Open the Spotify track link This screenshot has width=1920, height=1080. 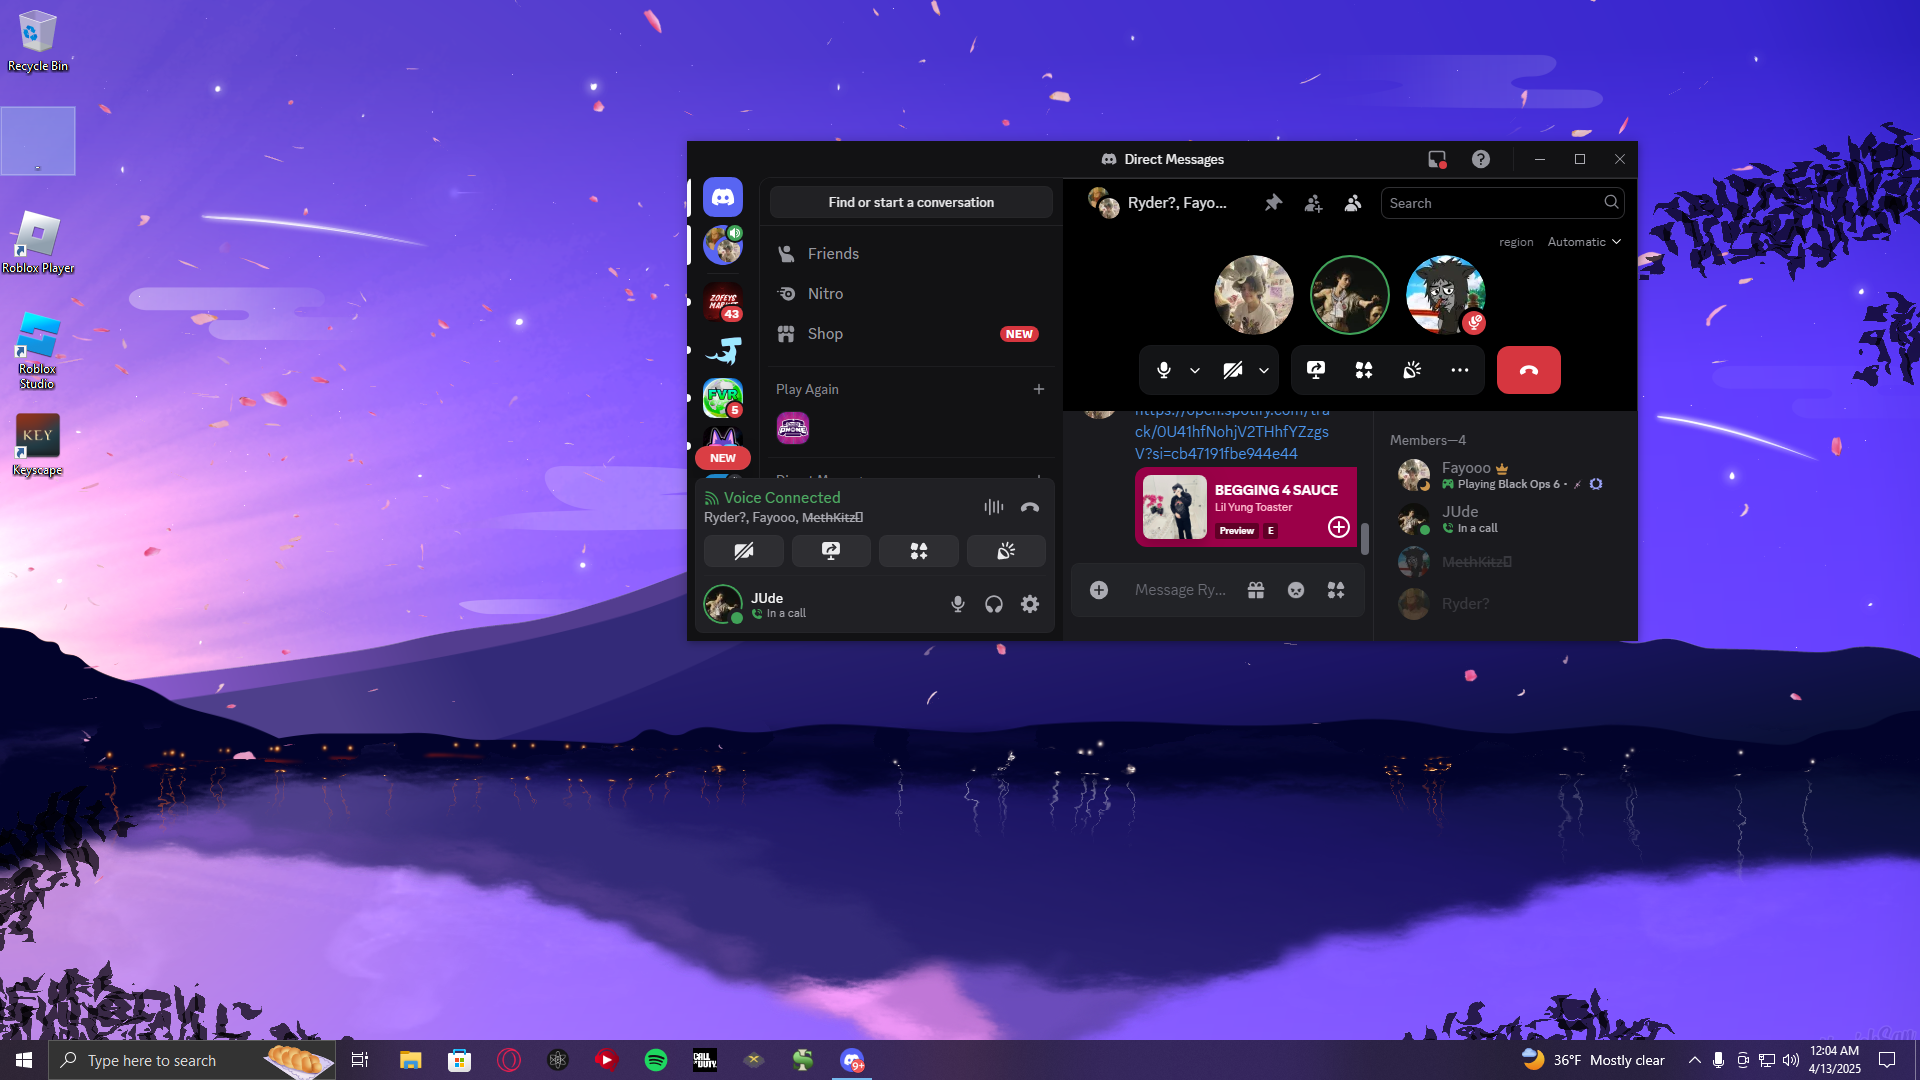(1232, 432)
